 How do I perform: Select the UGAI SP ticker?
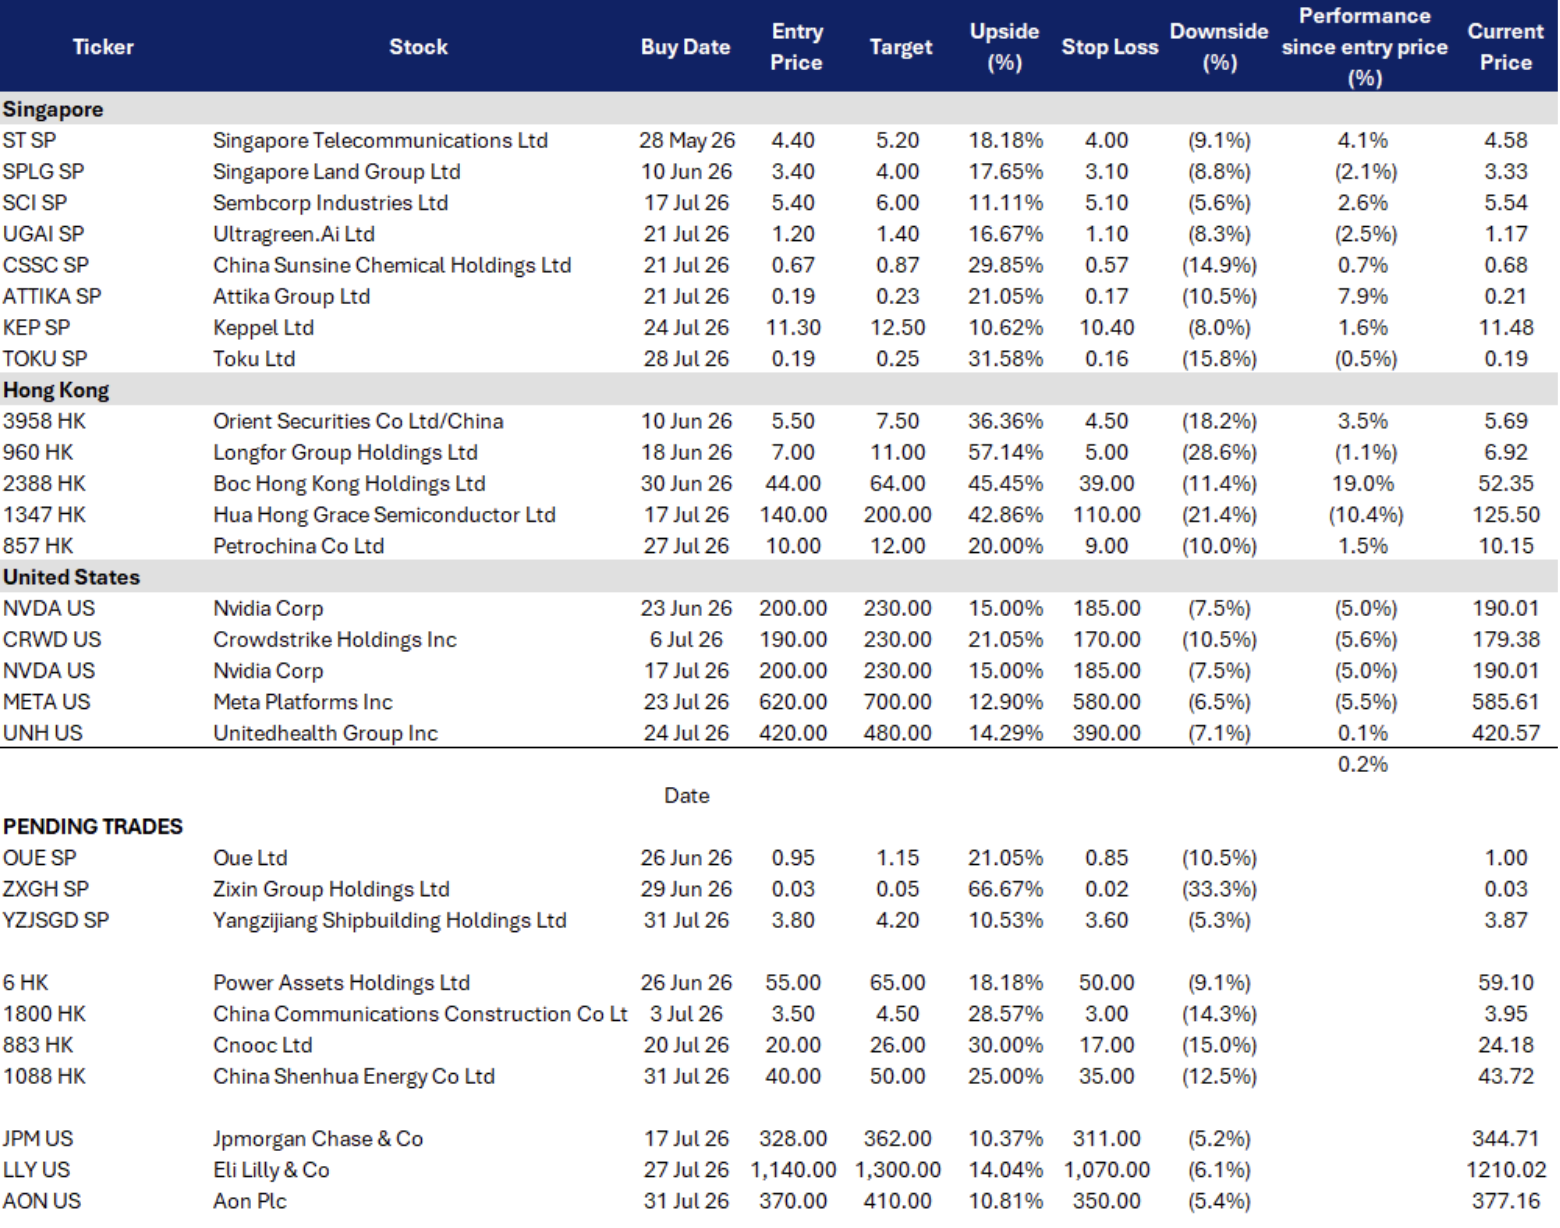(43, 233)
